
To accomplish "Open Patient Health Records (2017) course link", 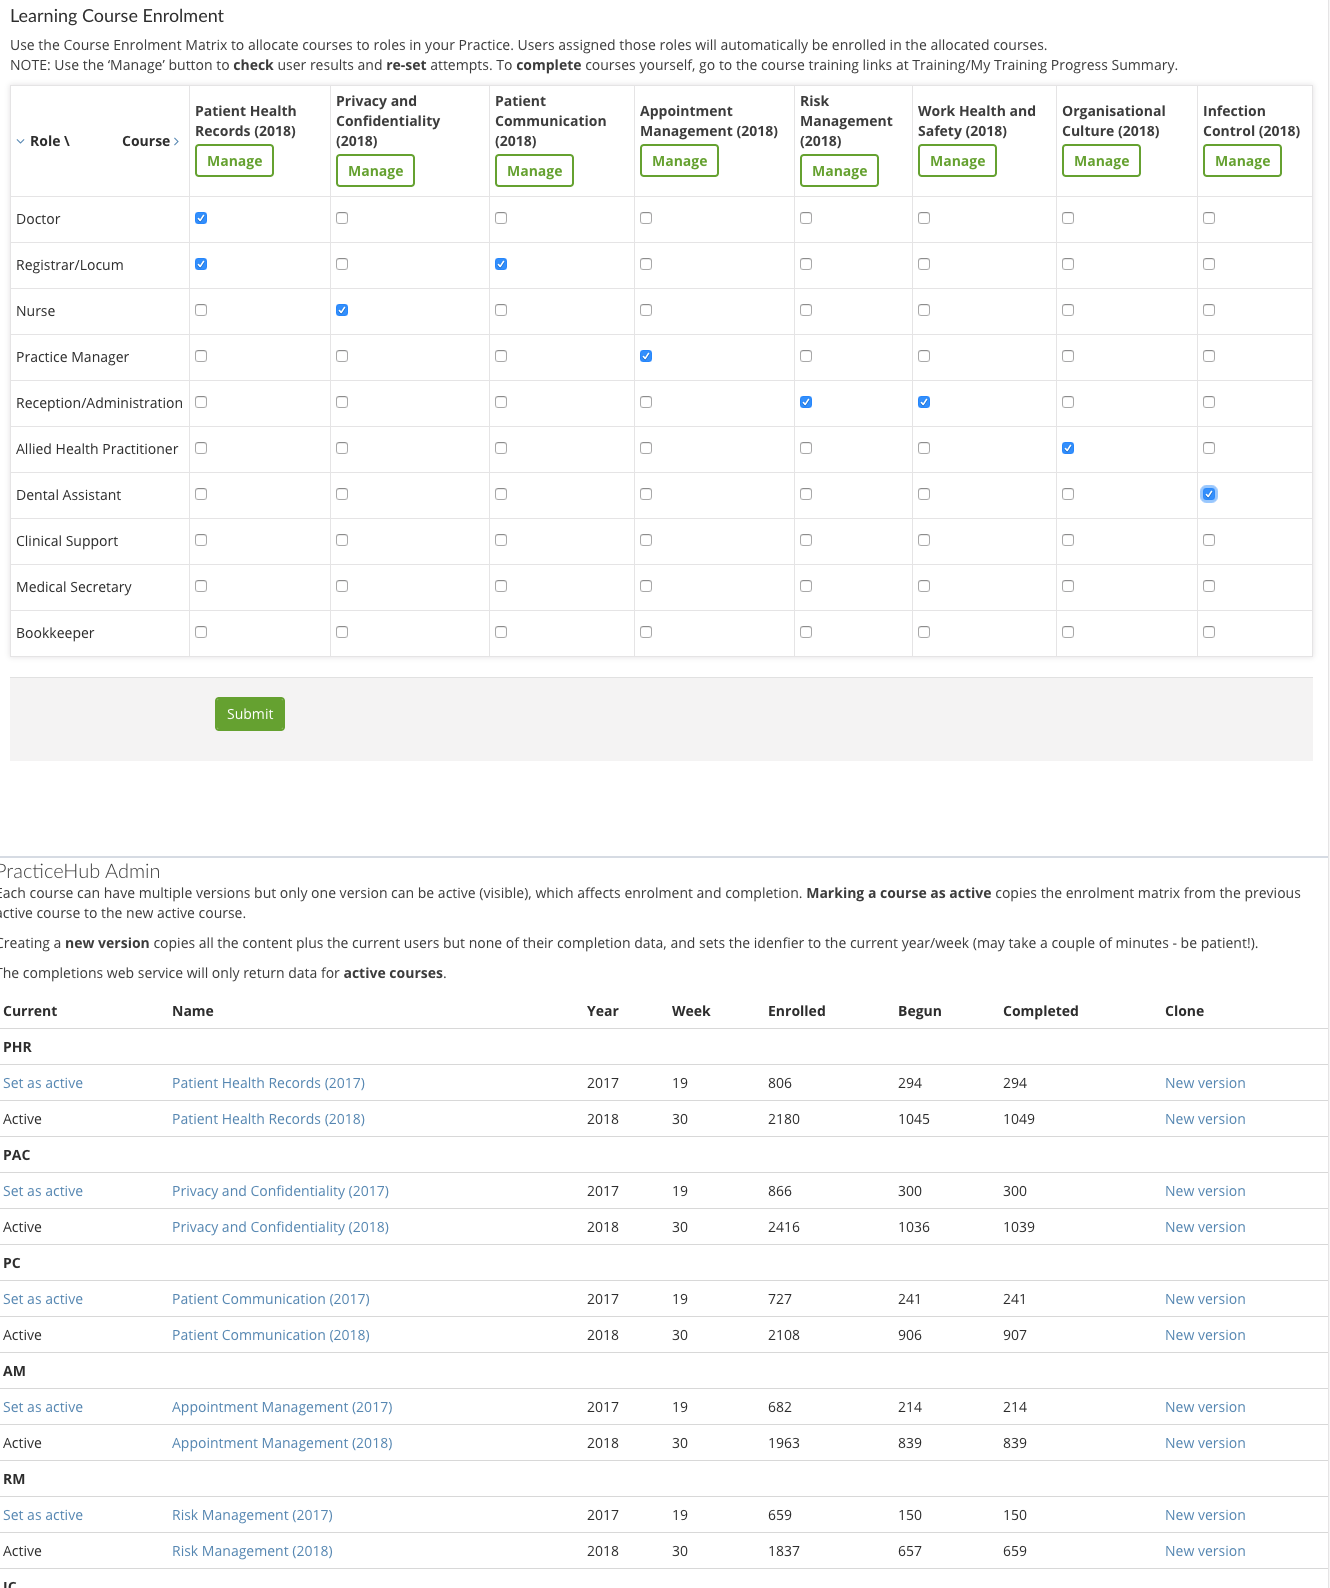I will click(x=268, y=1083).
